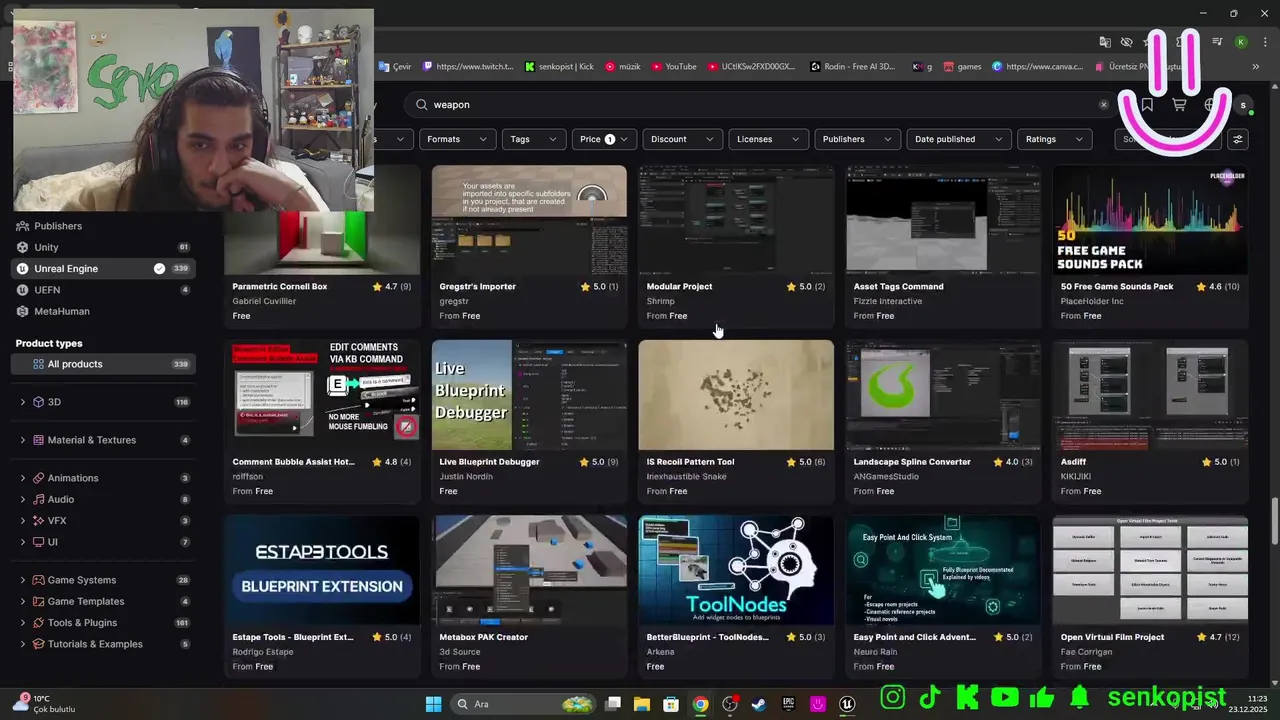Open the müzik bookmark
Image resolution: width=1280 pixels, height=720 pixels.
pyautogui.click(x=622, y=67)
